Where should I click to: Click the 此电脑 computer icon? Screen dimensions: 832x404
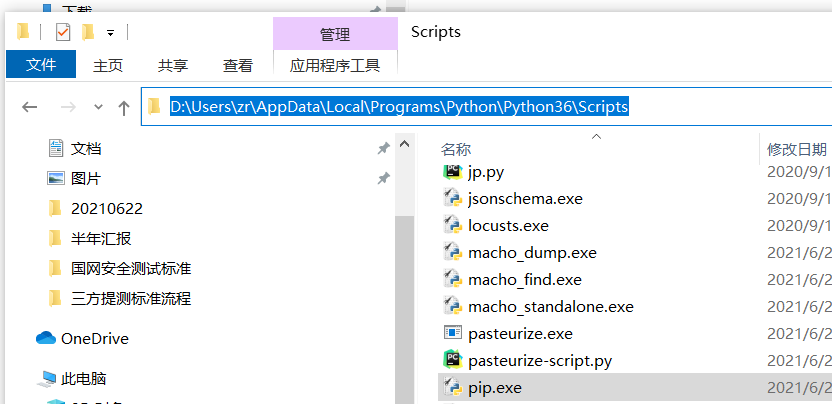click(46, 379)
